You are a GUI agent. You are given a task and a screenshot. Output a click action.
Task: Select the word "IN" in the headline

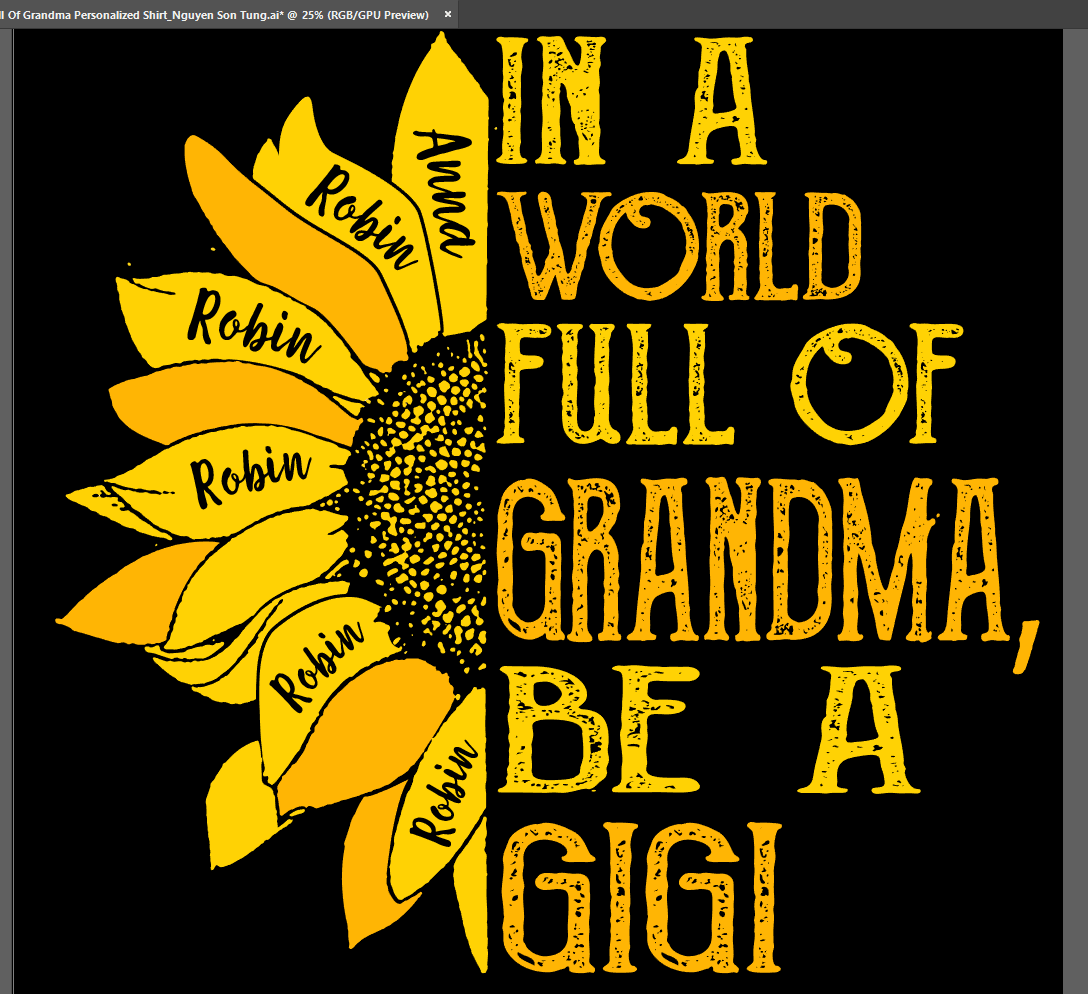tap(553, 100)
